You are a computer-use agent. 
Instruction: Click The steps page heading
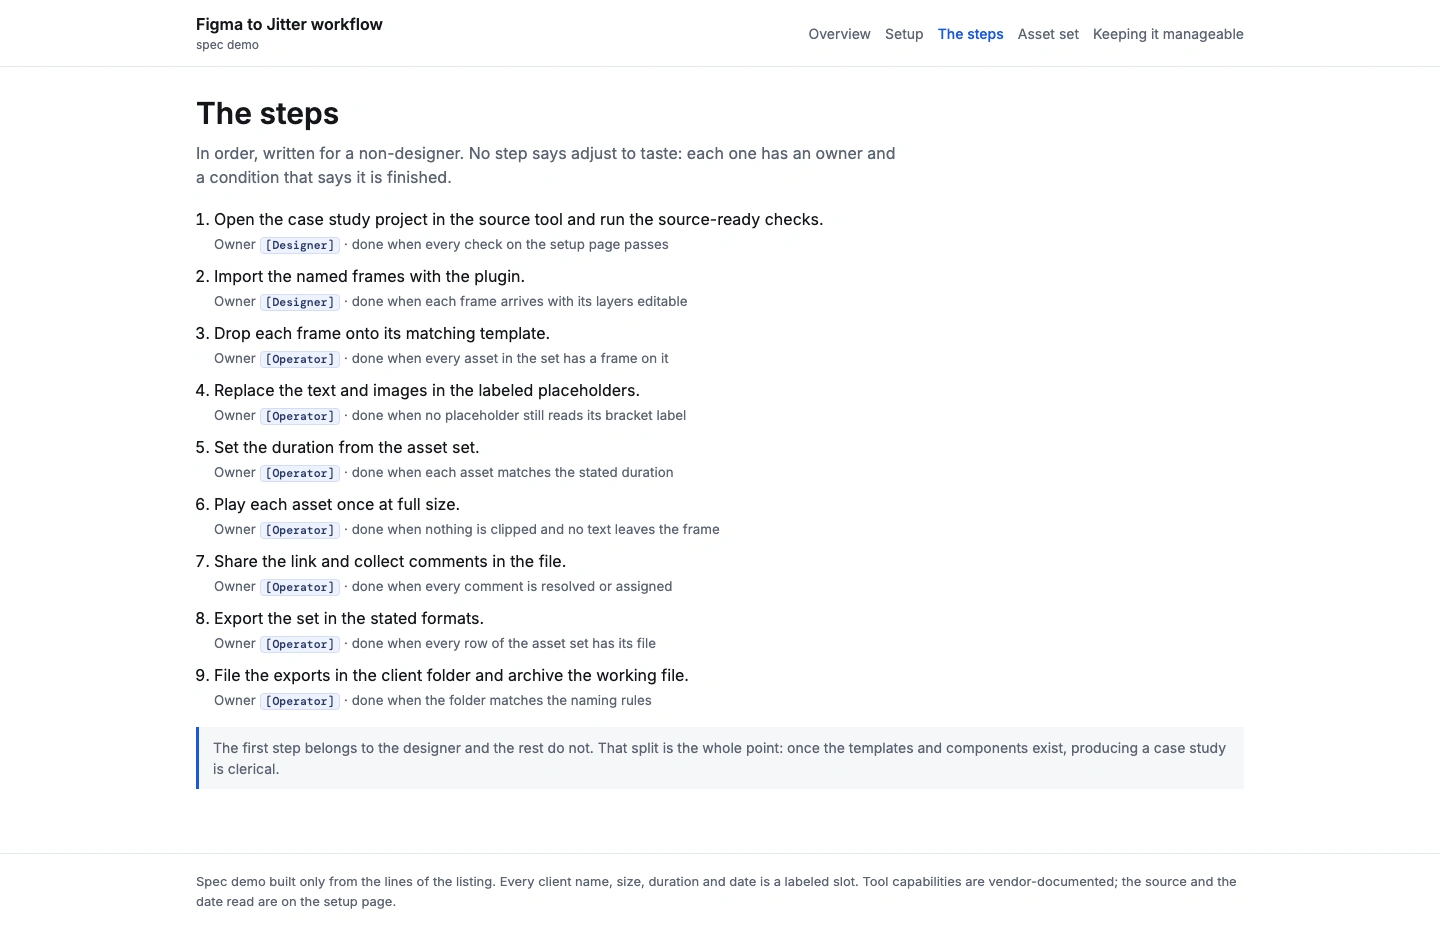pyautogui.click(x=267, y=114)
